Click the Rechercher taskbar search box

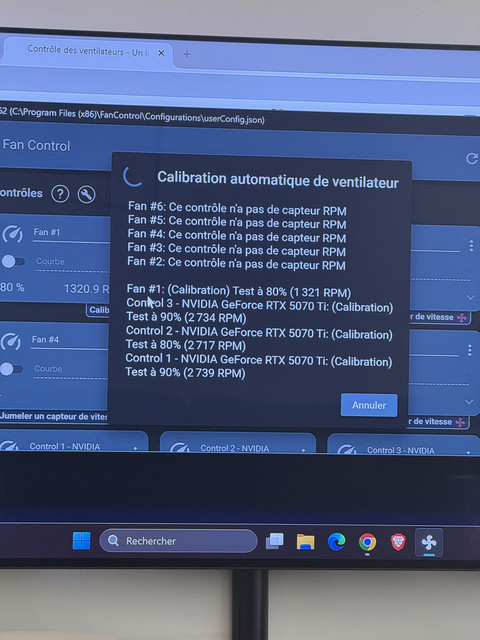178,541
